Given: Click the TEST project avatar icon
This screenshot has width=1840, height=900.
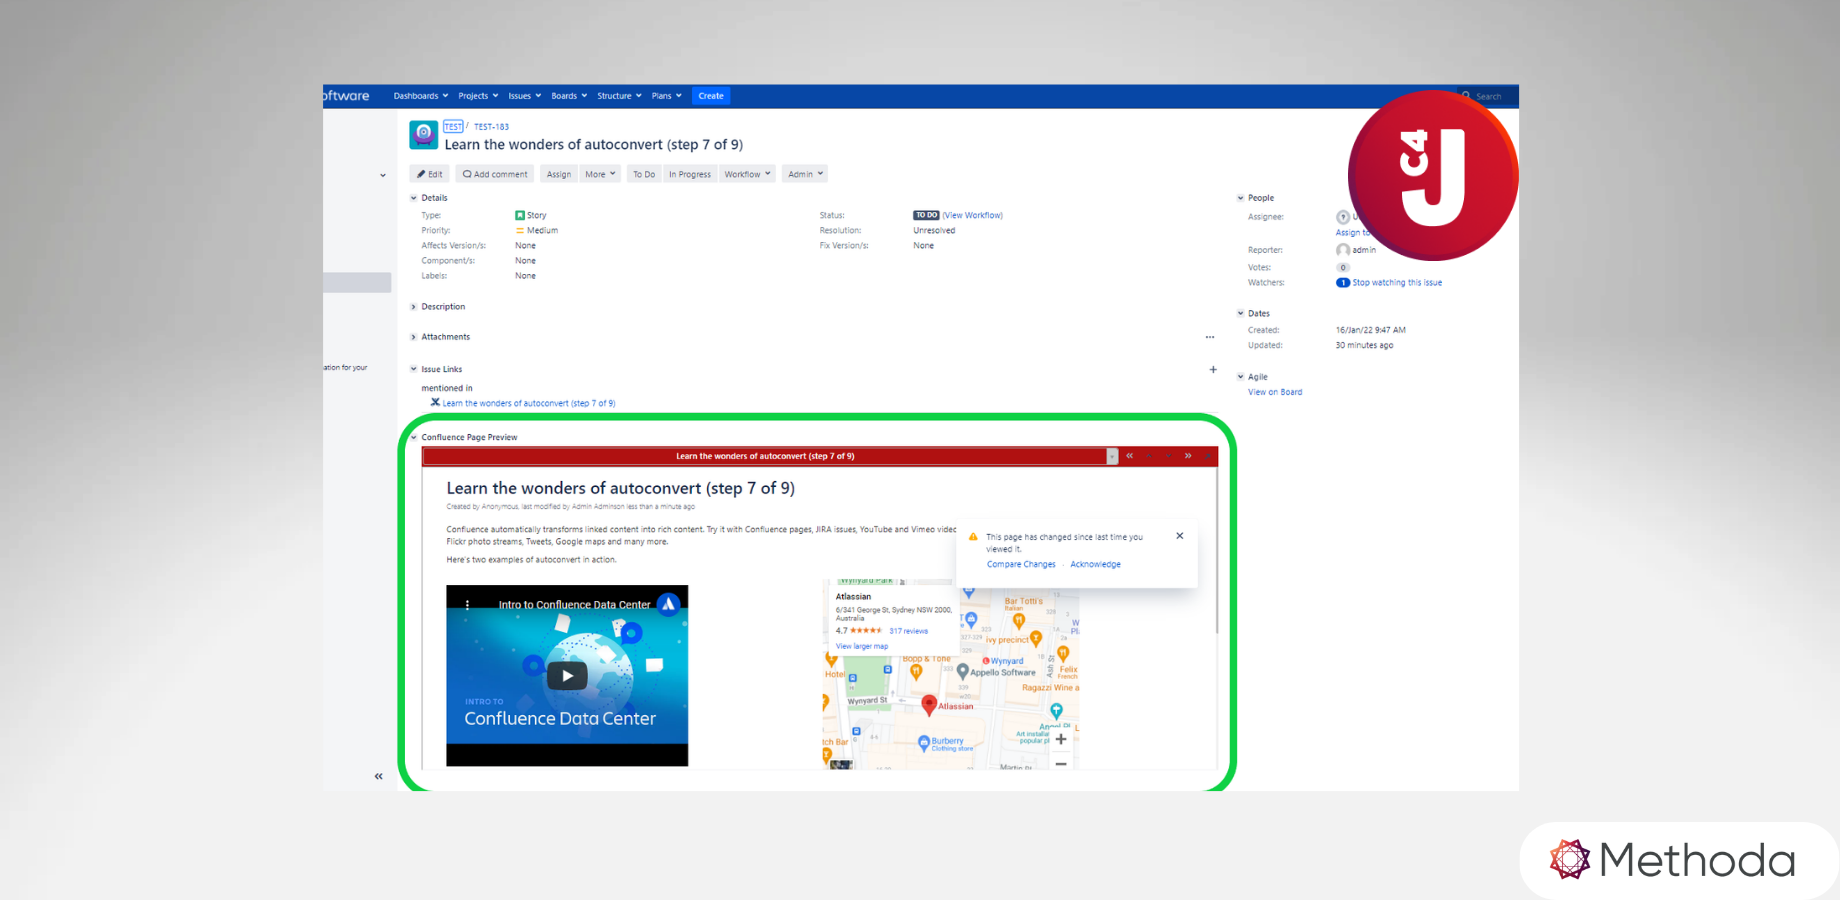Looking at the screenshot, I should click(424, 134).
